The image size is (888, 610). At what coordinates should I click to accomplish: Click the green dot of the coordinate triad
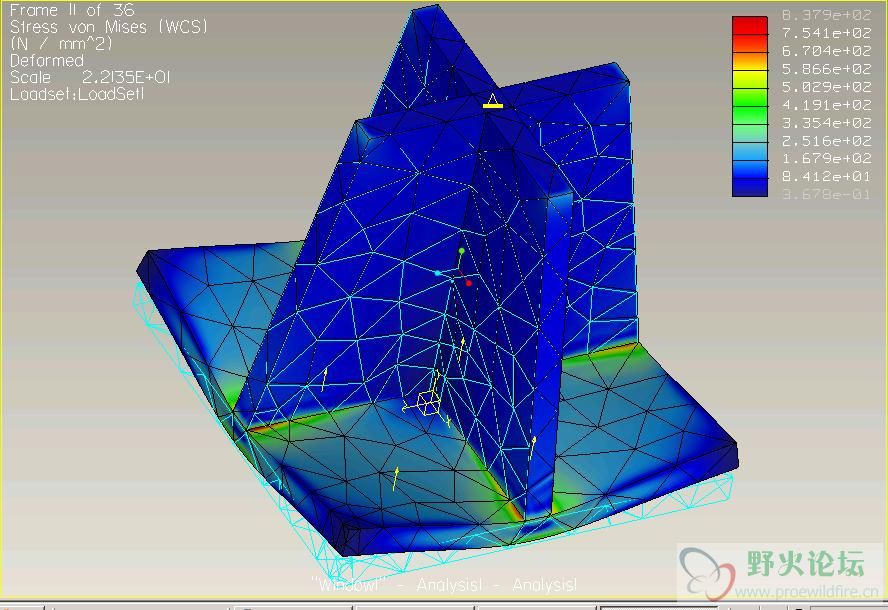[x=462, y=250]
